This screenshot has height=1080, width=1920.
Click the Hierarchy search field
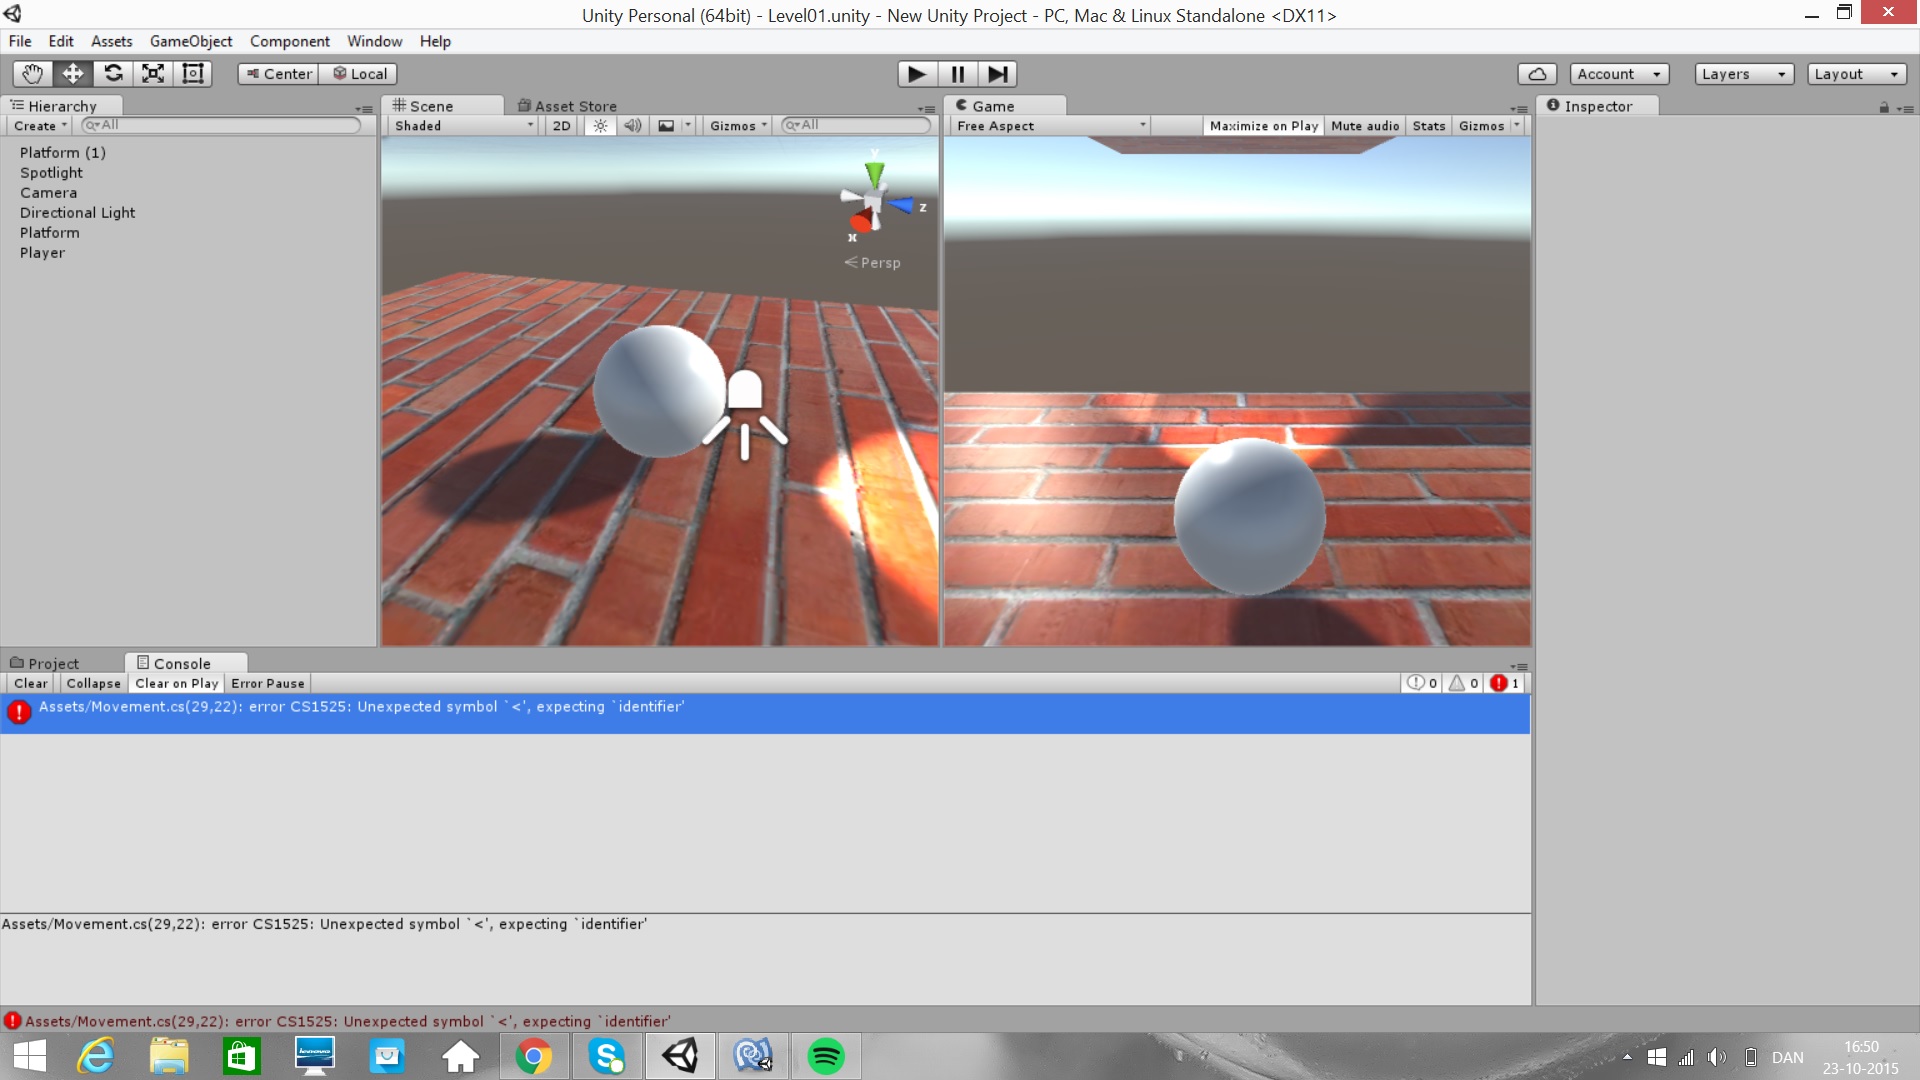[x=220, y=125]
